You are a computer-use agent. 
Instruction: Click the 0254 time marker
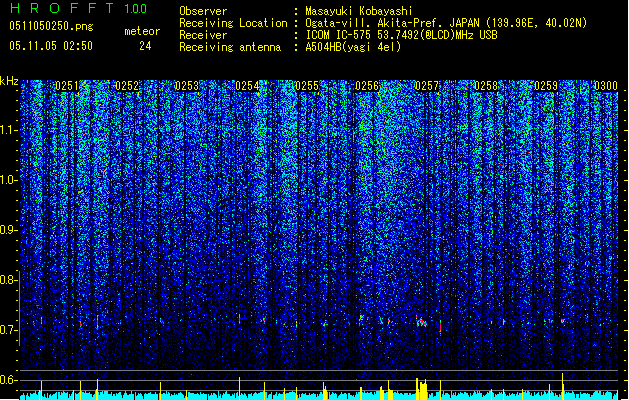[x=247, y=86]
